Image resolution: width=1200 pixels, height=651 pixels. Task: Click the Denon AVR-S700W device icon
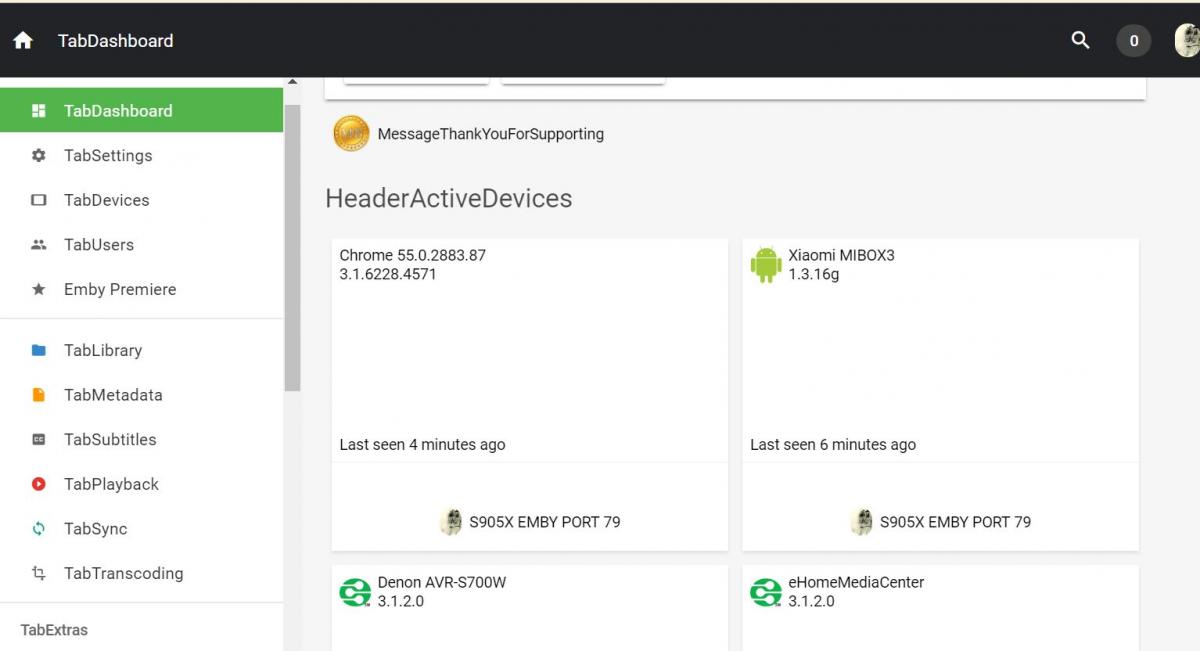pyautogui.click(x=355, y=592)
